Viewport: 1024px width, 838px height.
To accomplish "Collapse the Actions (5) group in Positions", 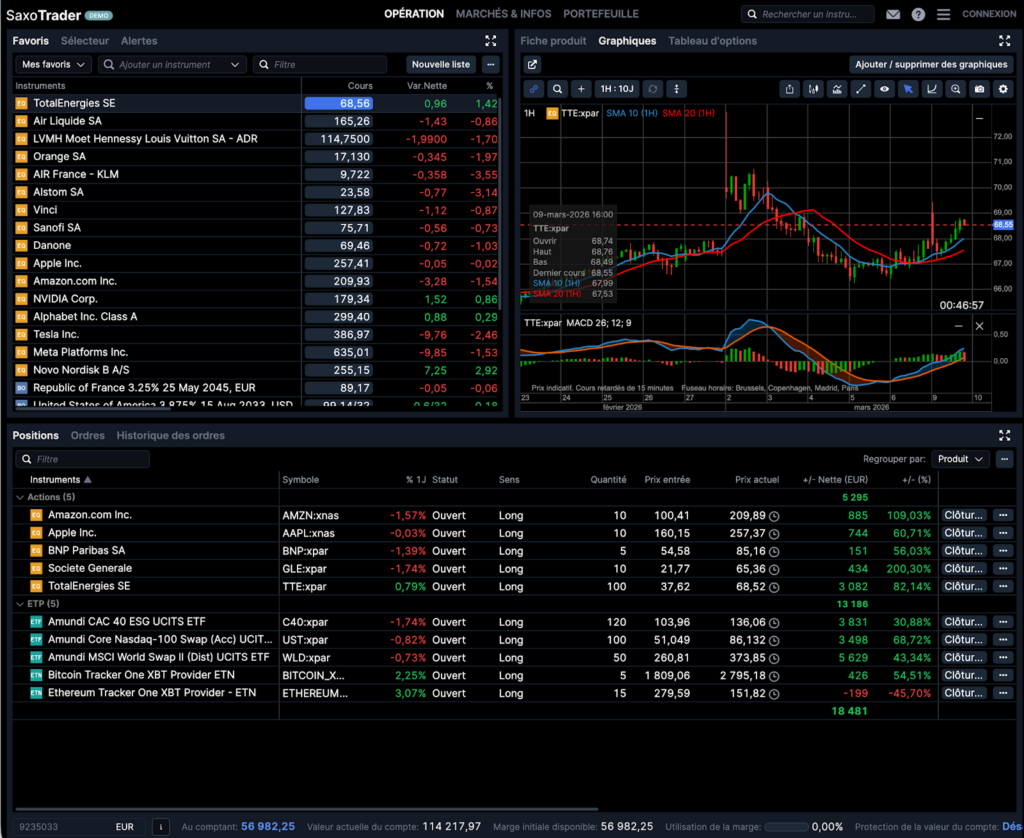I will (x=21, y=496).
